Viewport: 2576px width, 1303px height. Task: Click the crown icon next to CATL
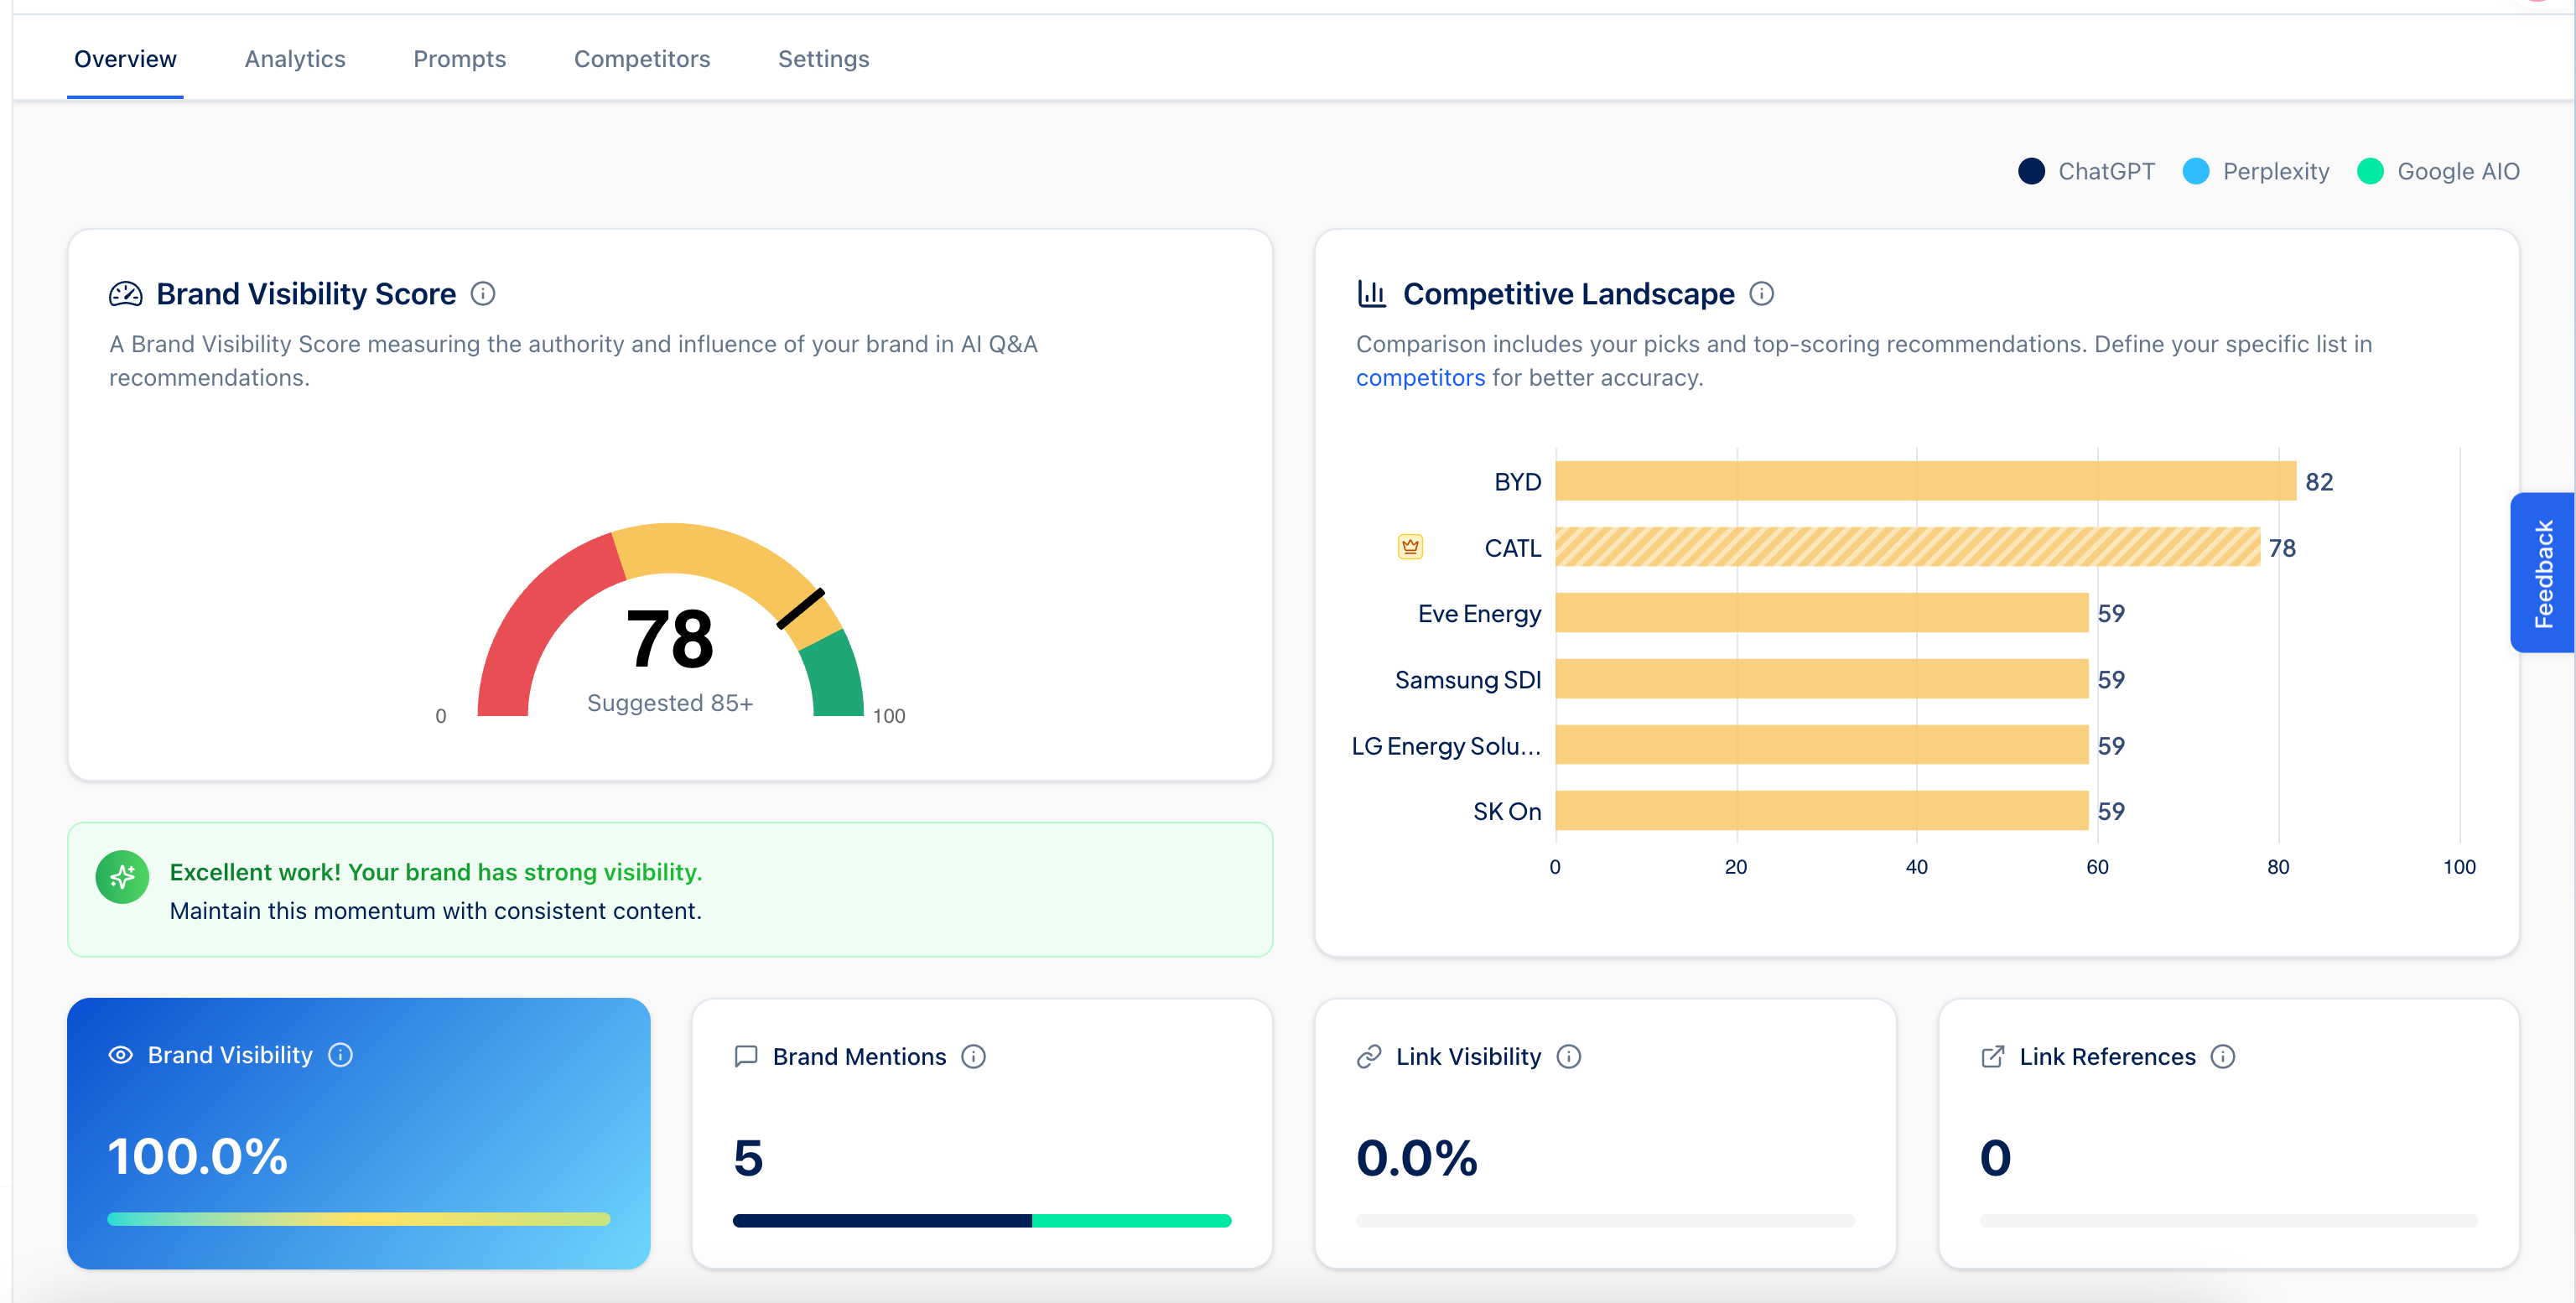click(1410, 547)
